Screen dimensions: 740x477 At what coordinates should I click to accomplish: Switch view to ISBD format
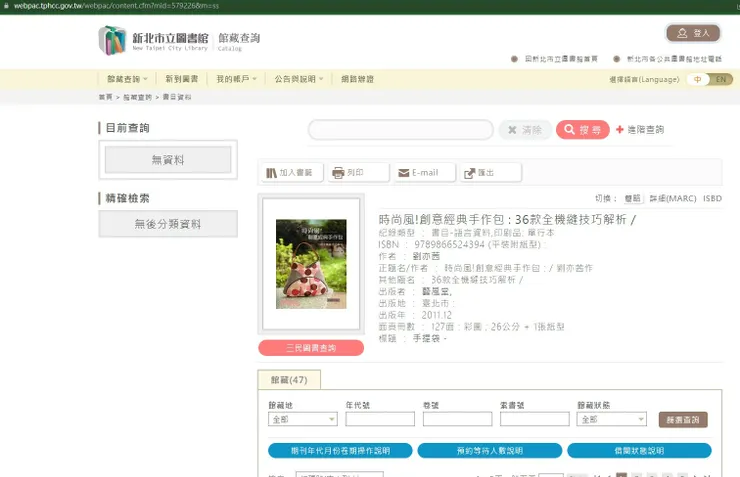click(712, 198)
